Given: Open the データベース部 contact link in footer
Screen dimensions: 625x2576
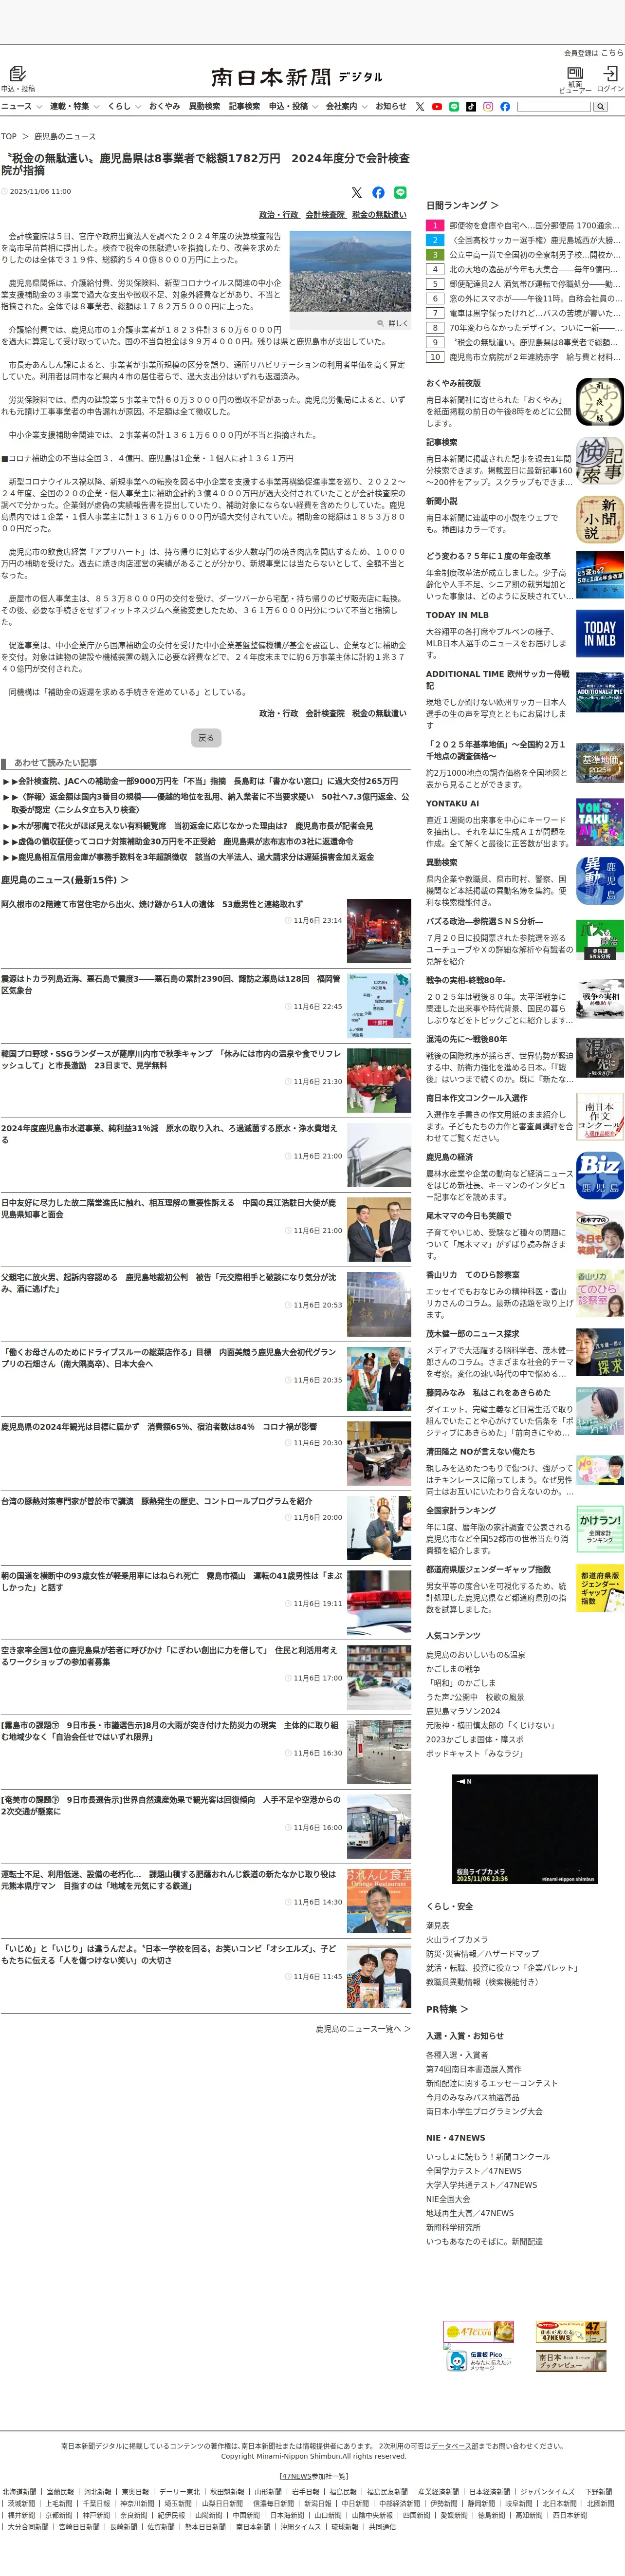Looking at the screenshot, I should pyautogui.click(x=455, y=2446).
